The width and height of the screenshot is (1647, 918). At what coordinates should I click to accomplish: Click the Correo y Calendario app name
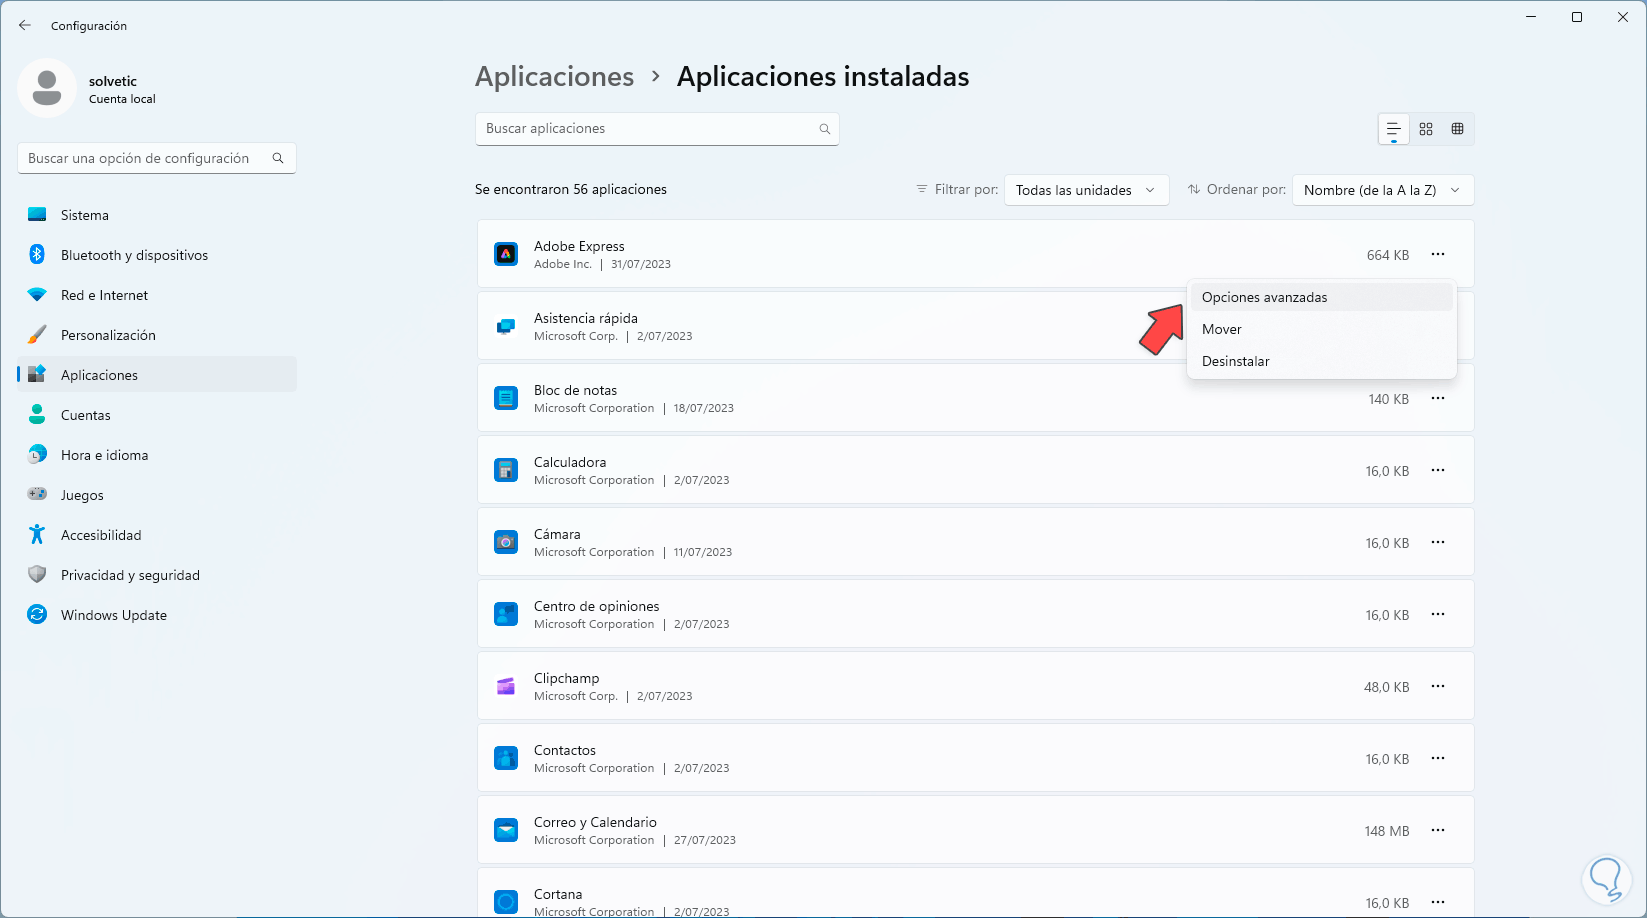click(x=595, y=822)
